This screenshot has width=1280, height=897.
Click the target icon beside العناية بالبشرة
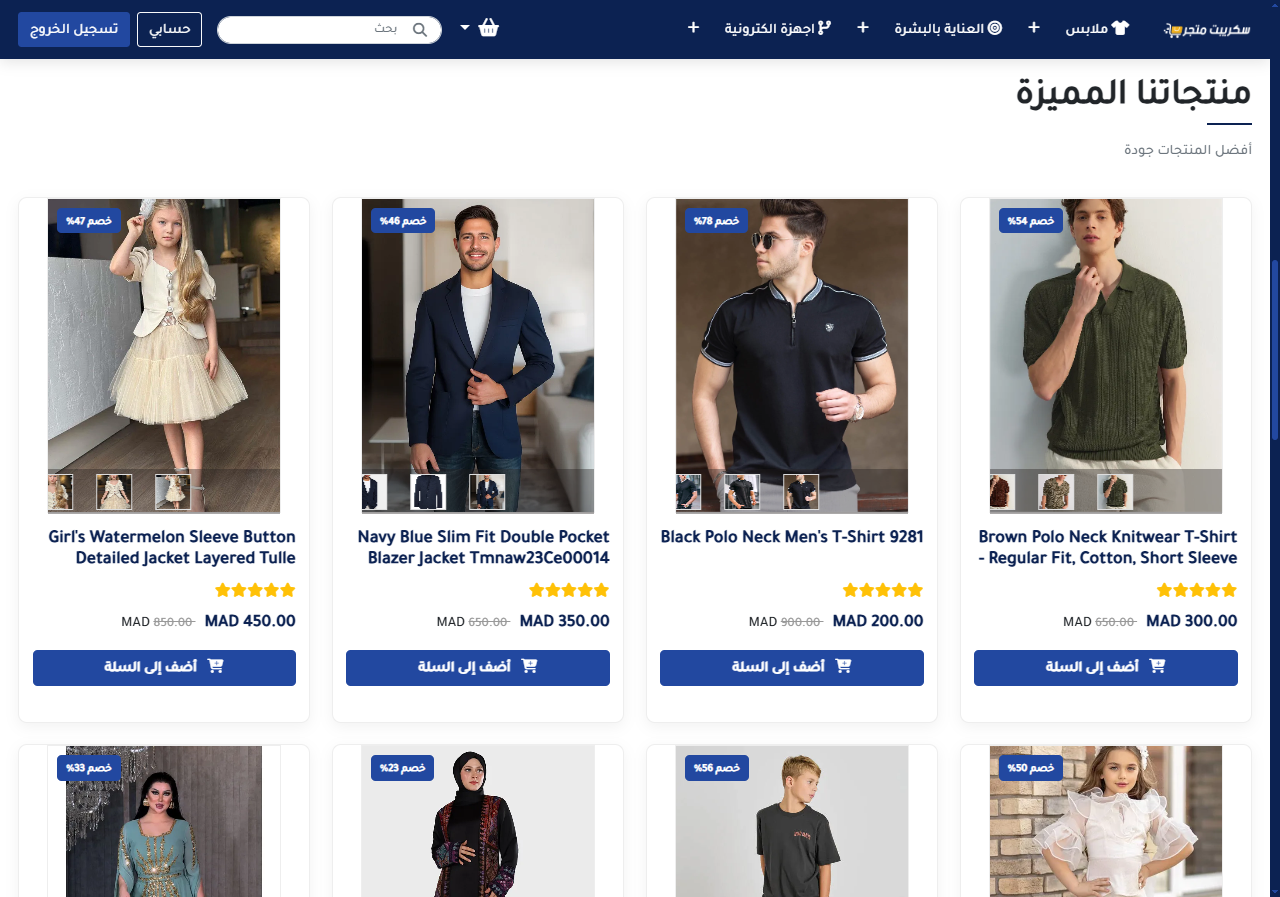[x=995, y=28]
